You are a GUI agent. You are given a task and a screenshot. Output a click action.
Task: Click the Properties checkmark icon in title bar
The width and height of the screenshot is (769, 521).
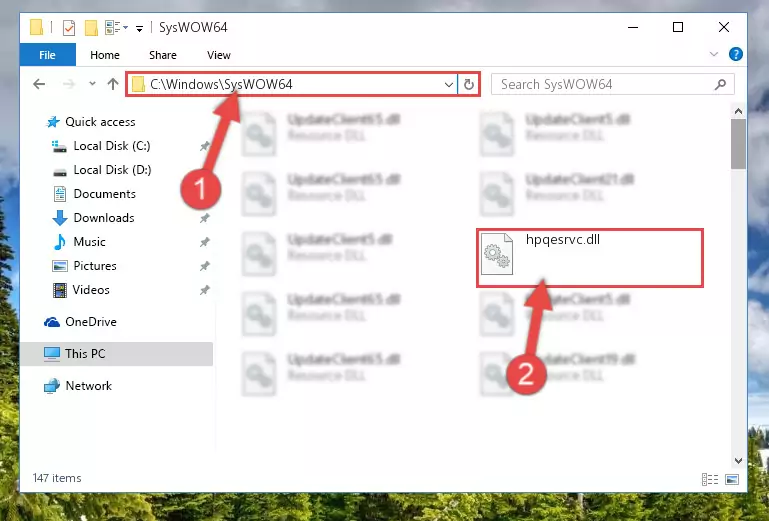(x=69, y=27)
